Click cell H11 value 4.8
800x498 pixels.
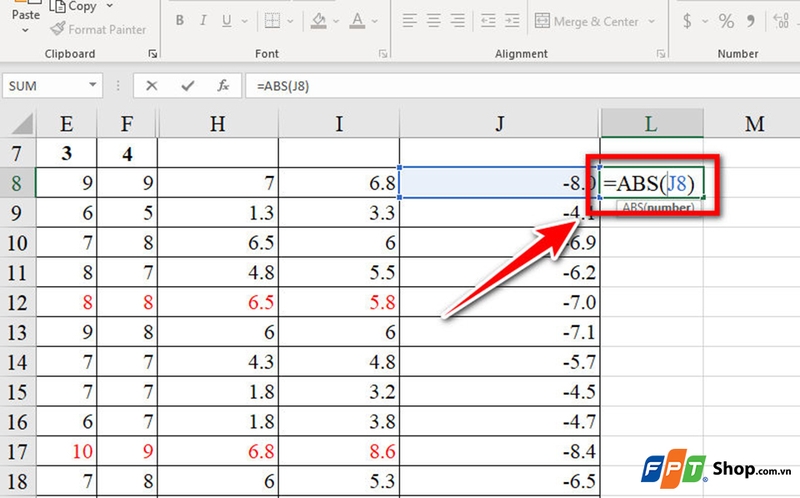pyautogui.click(x=218, y=272)
